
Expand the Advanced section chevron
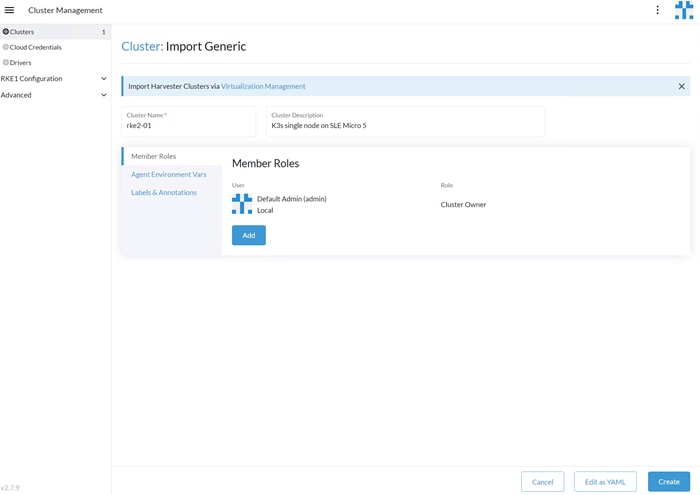tap(104, 95)
